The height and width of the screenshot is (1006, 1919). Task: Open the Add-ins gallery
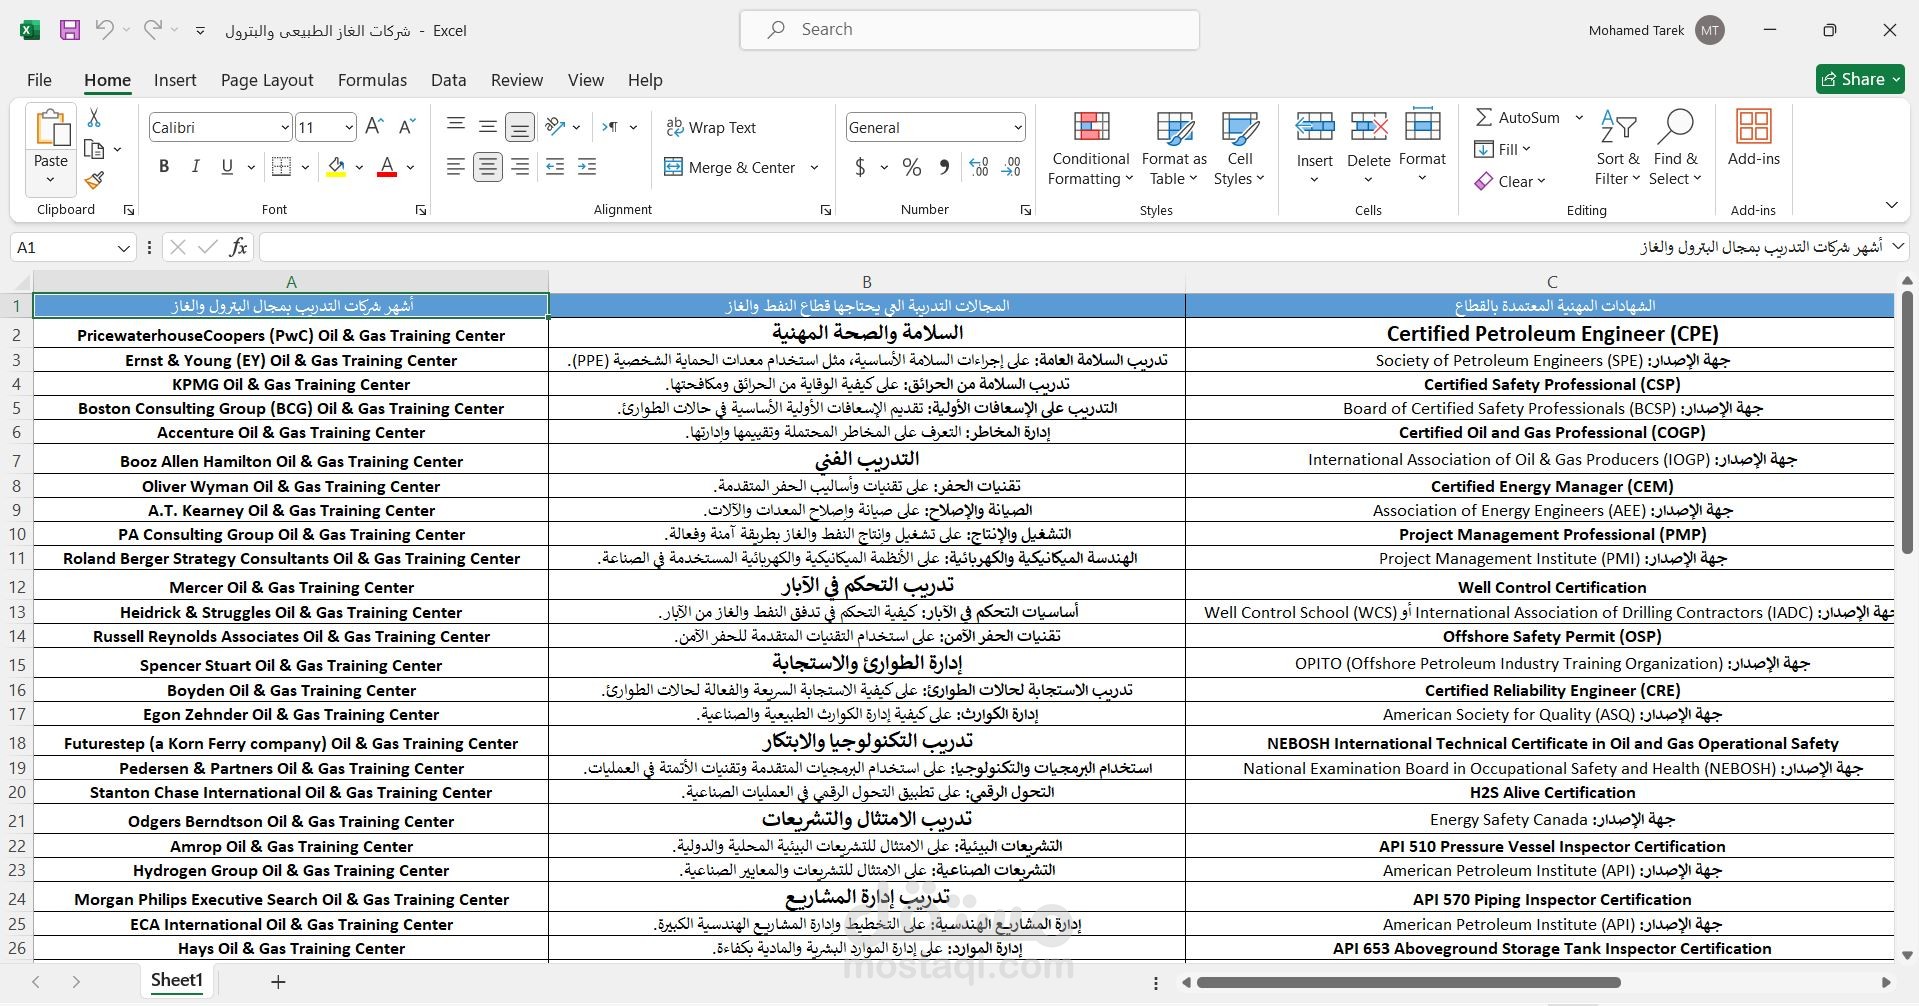(x=1754, y=138)
